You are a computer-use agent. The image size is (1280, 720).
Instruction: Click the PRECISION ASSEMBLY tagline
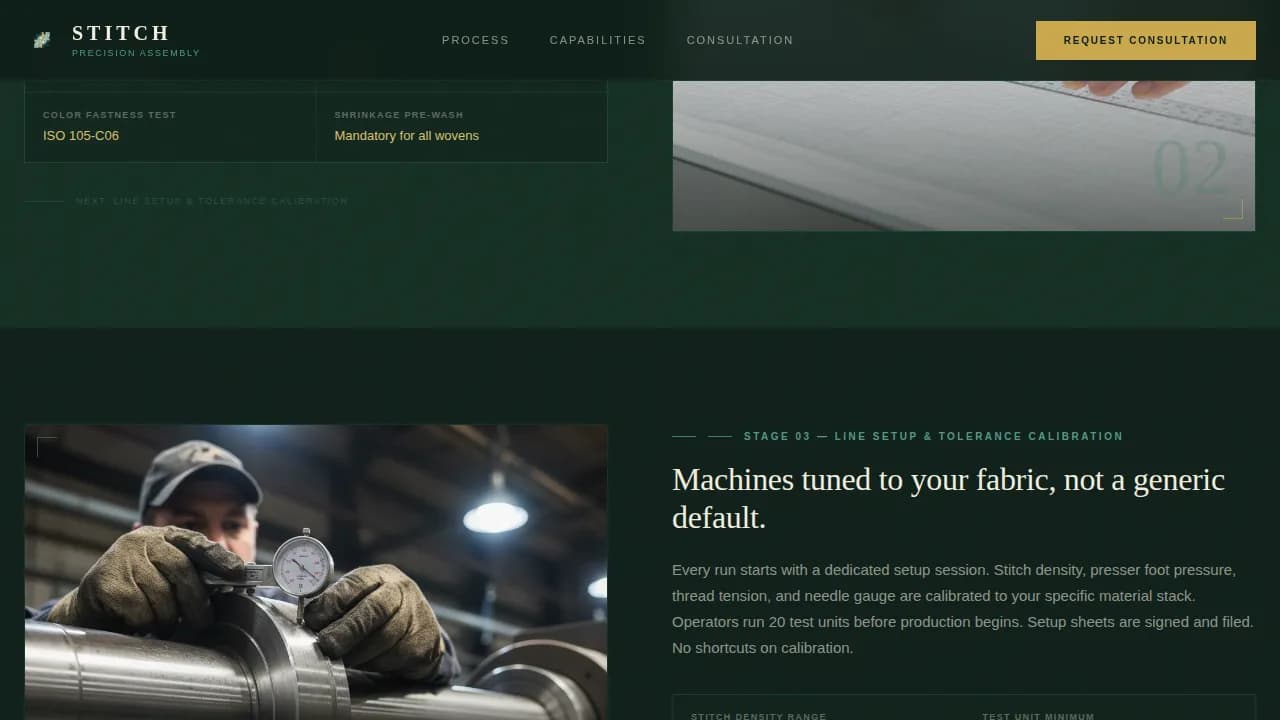tap(135, 52)
